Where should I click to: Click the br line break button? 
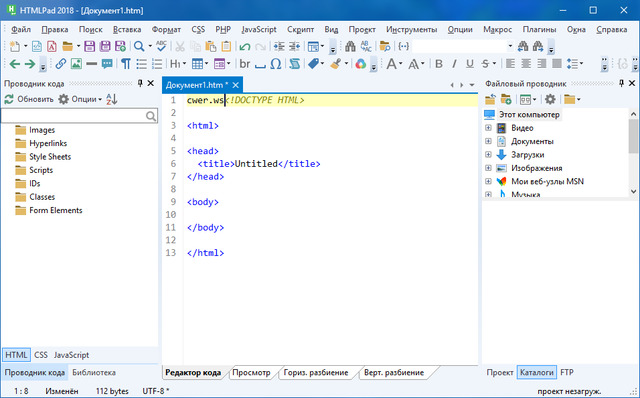pyautogui.click(x=244, y=64)
